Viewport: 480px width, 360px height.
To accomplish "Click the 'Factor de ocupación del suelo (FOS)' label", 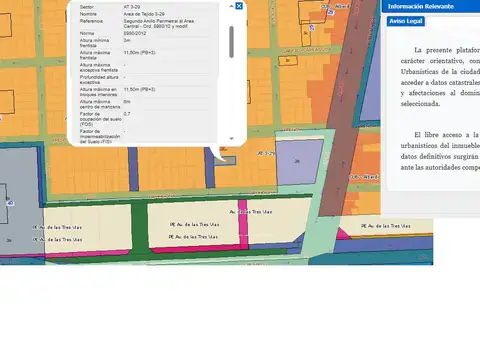I will tap(101, 119).
